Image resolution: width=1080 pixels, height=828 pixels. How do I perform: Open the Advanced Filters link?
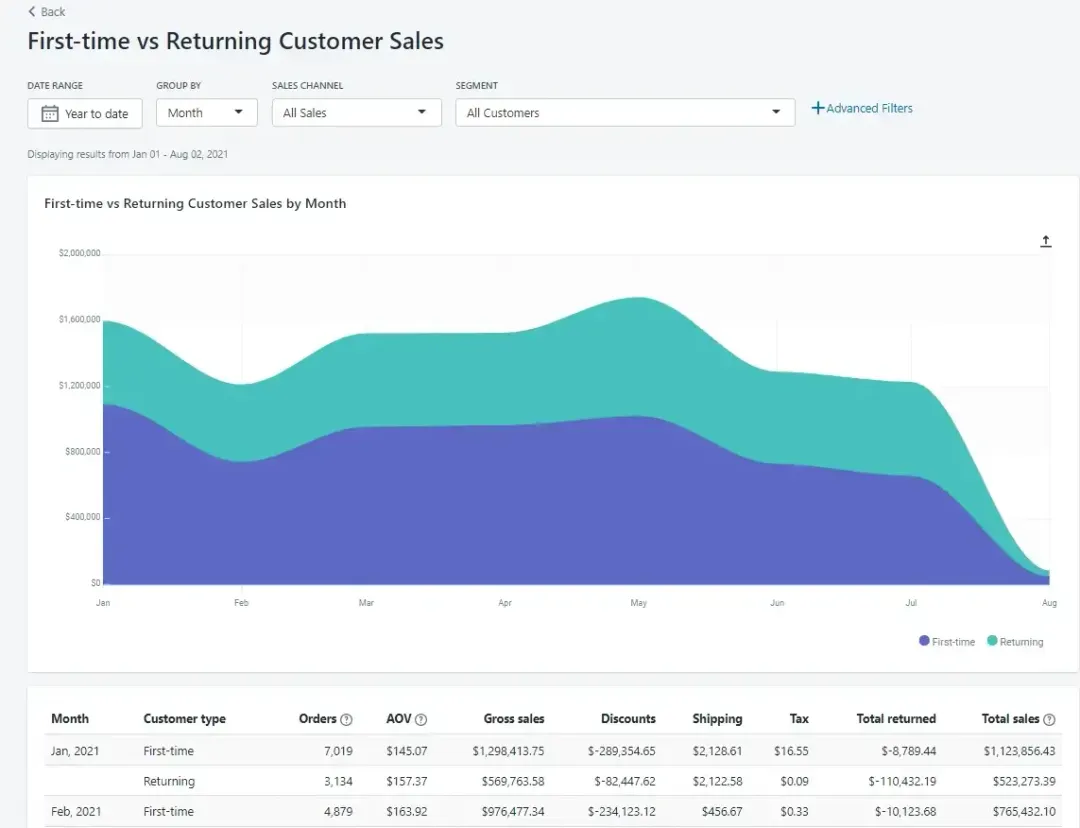coord(869,108)
